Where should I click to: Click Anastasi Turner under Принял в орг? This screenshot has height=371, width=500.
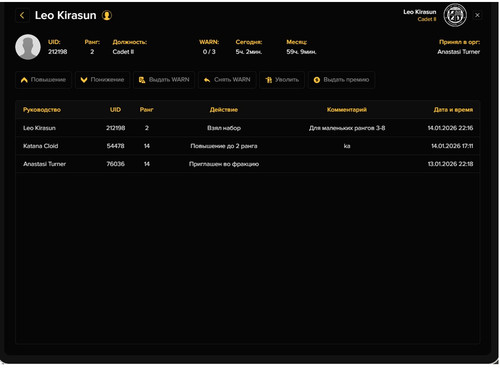pyautogui.click(x=458, y=52)
